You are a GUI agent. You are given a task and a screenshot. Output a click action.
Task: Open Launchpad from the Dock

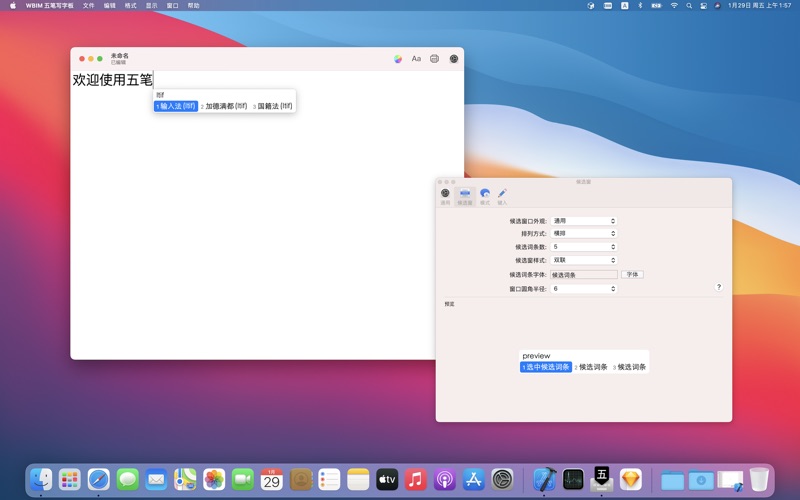pos(69,480)
